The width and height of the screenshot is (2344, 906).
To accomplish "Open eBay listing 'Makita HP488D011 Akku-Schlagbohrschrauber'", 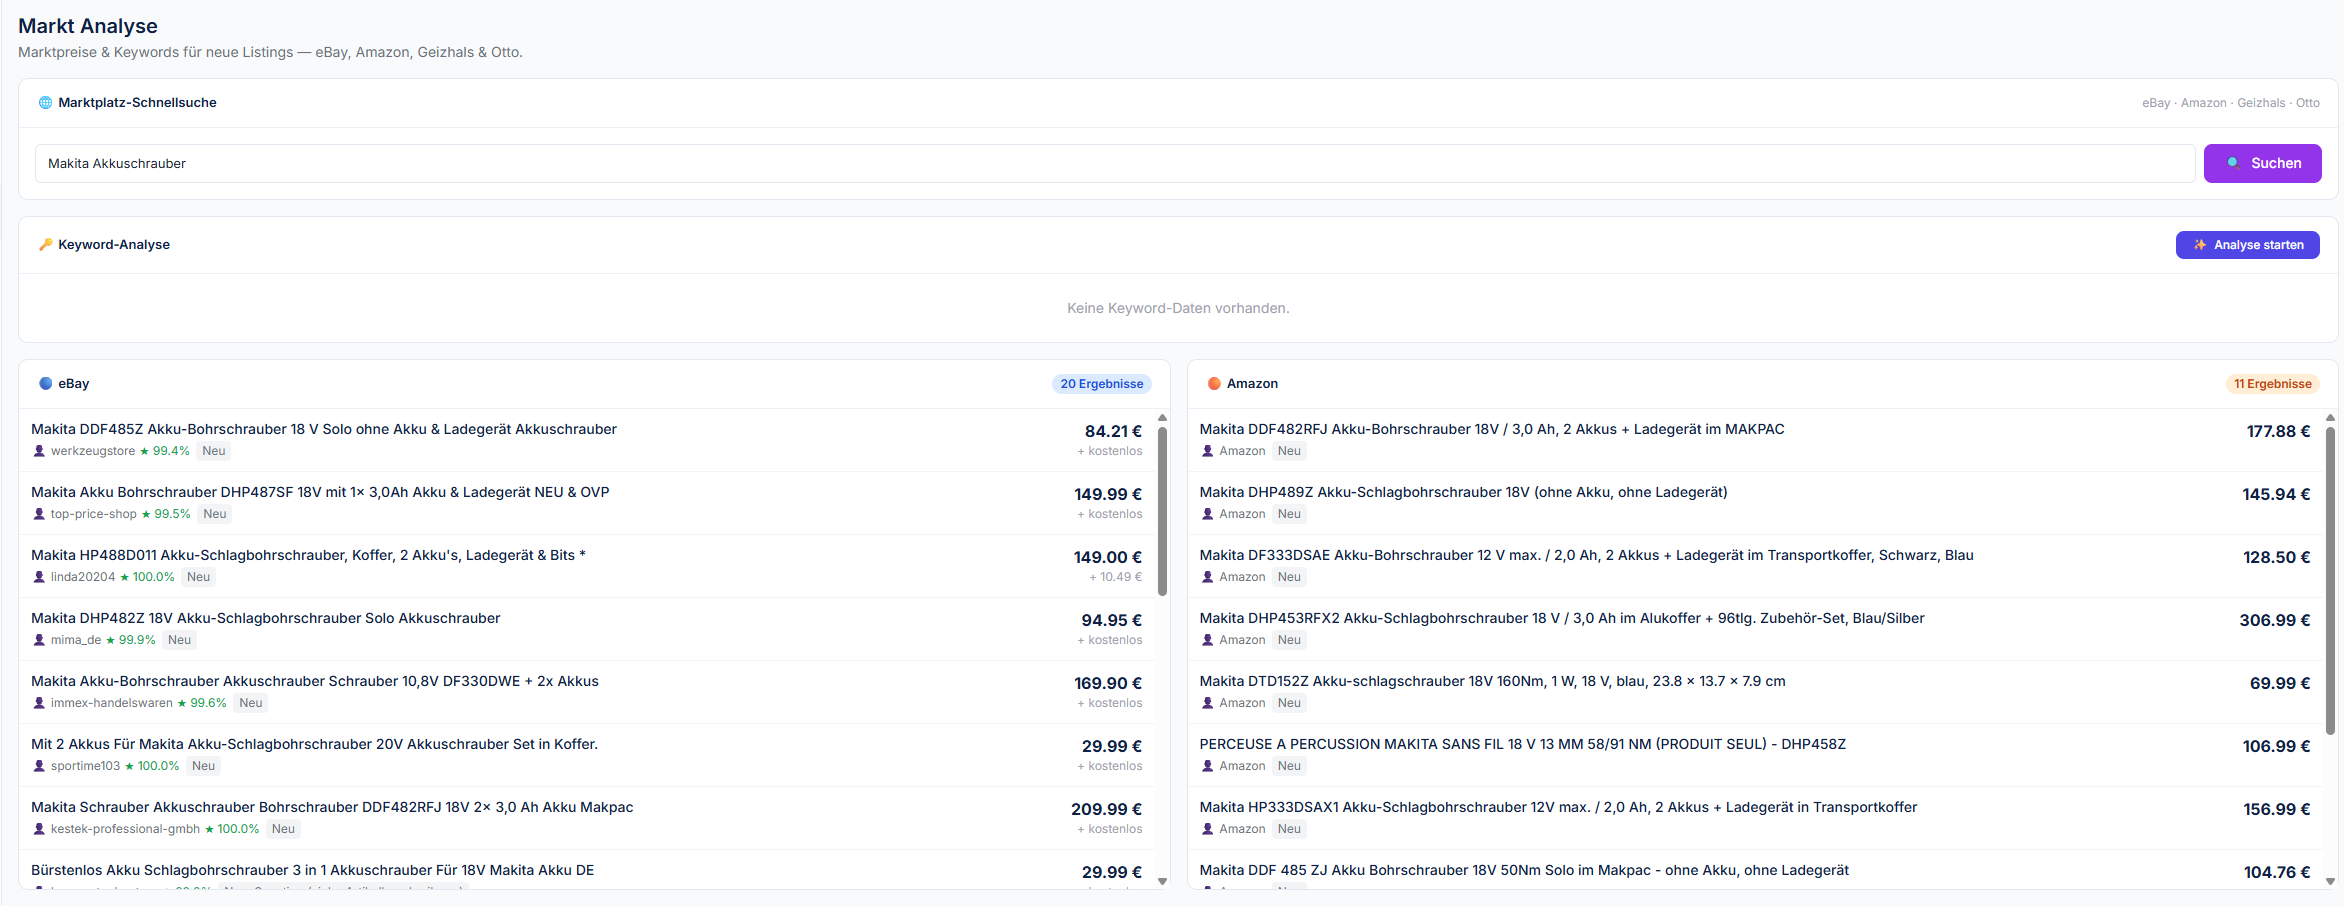I will click(308, 555).
